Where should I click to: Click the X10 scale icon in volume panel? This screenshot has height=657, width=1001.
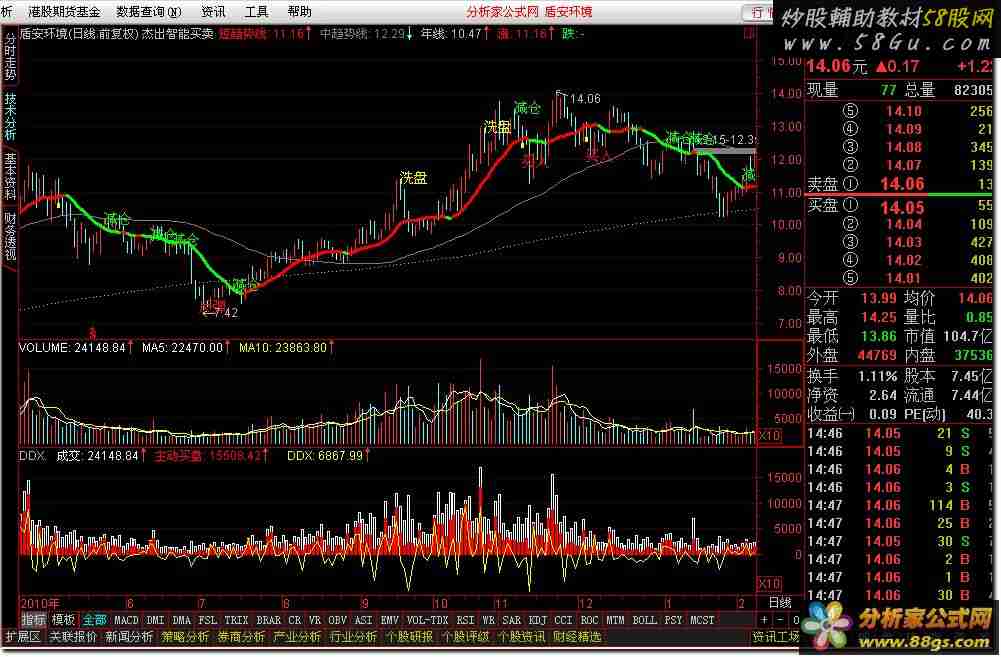pyautogui.click(x=769, y=437)
